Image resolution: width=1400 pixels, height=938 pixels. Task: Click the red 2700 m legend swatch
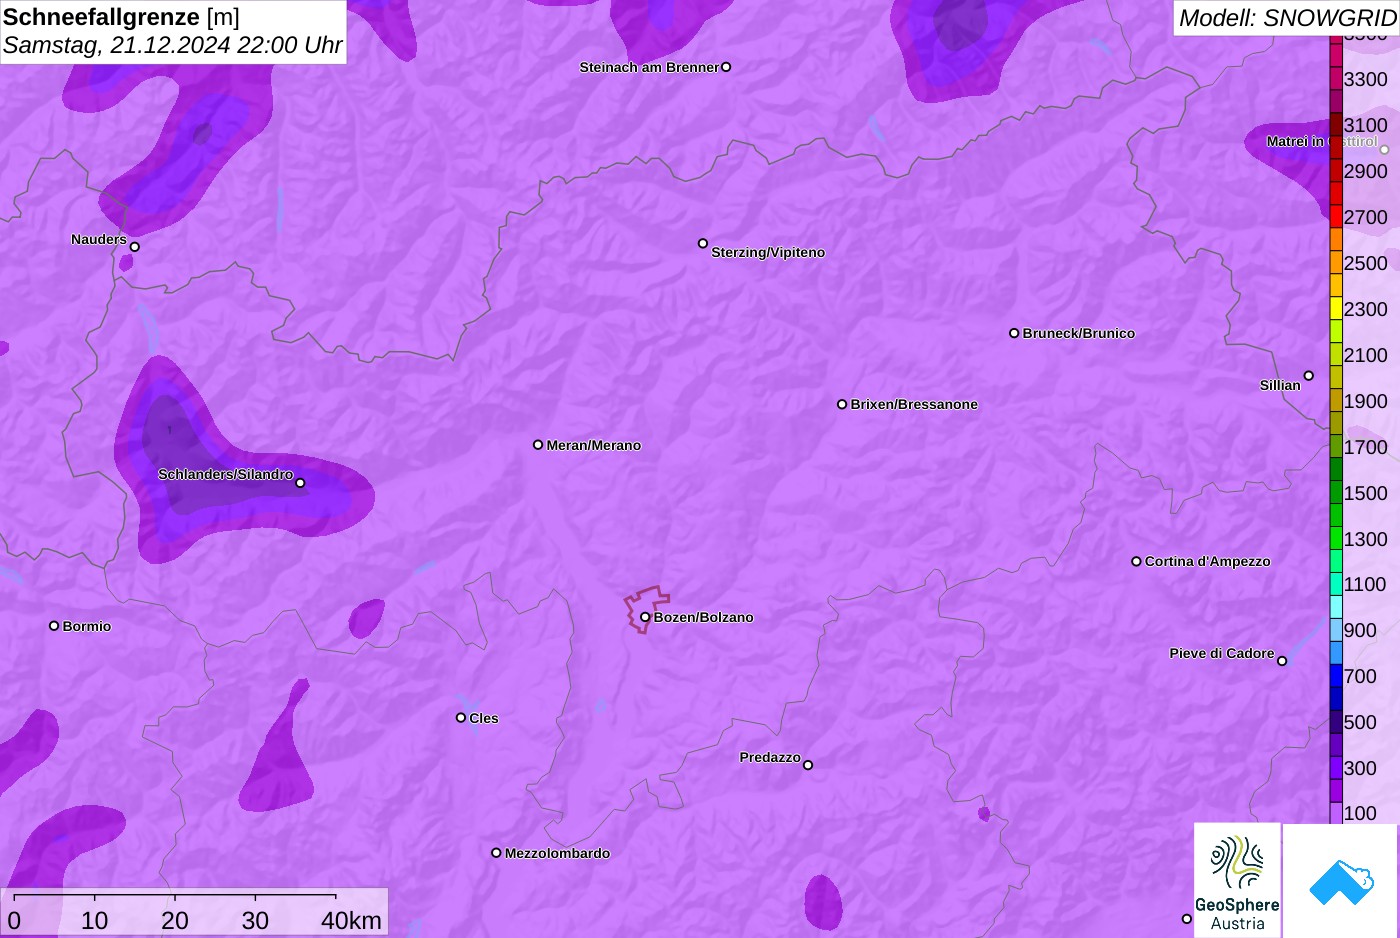pyautogui.click(x=1336, y=216)
